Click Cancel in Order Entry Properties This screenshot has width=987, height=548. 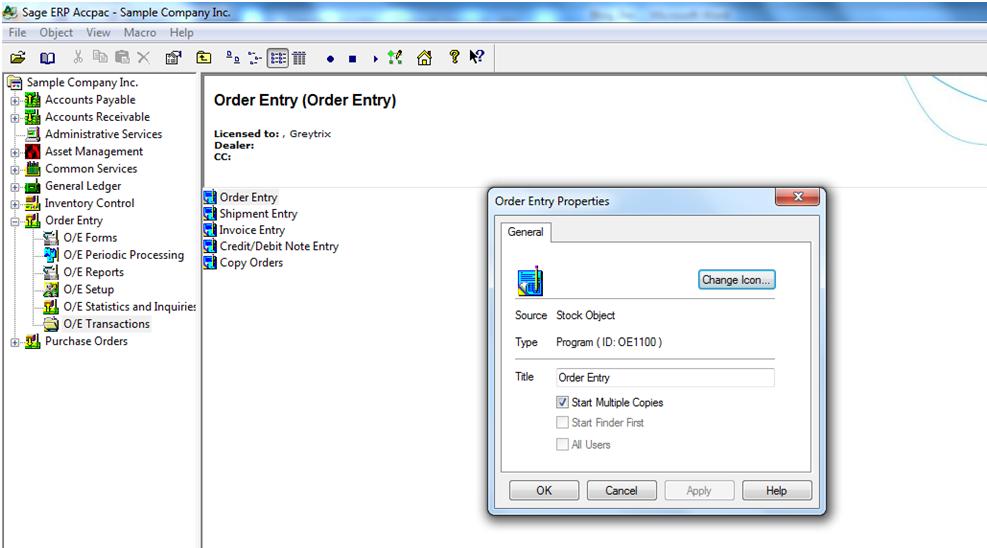click(621, 491)
